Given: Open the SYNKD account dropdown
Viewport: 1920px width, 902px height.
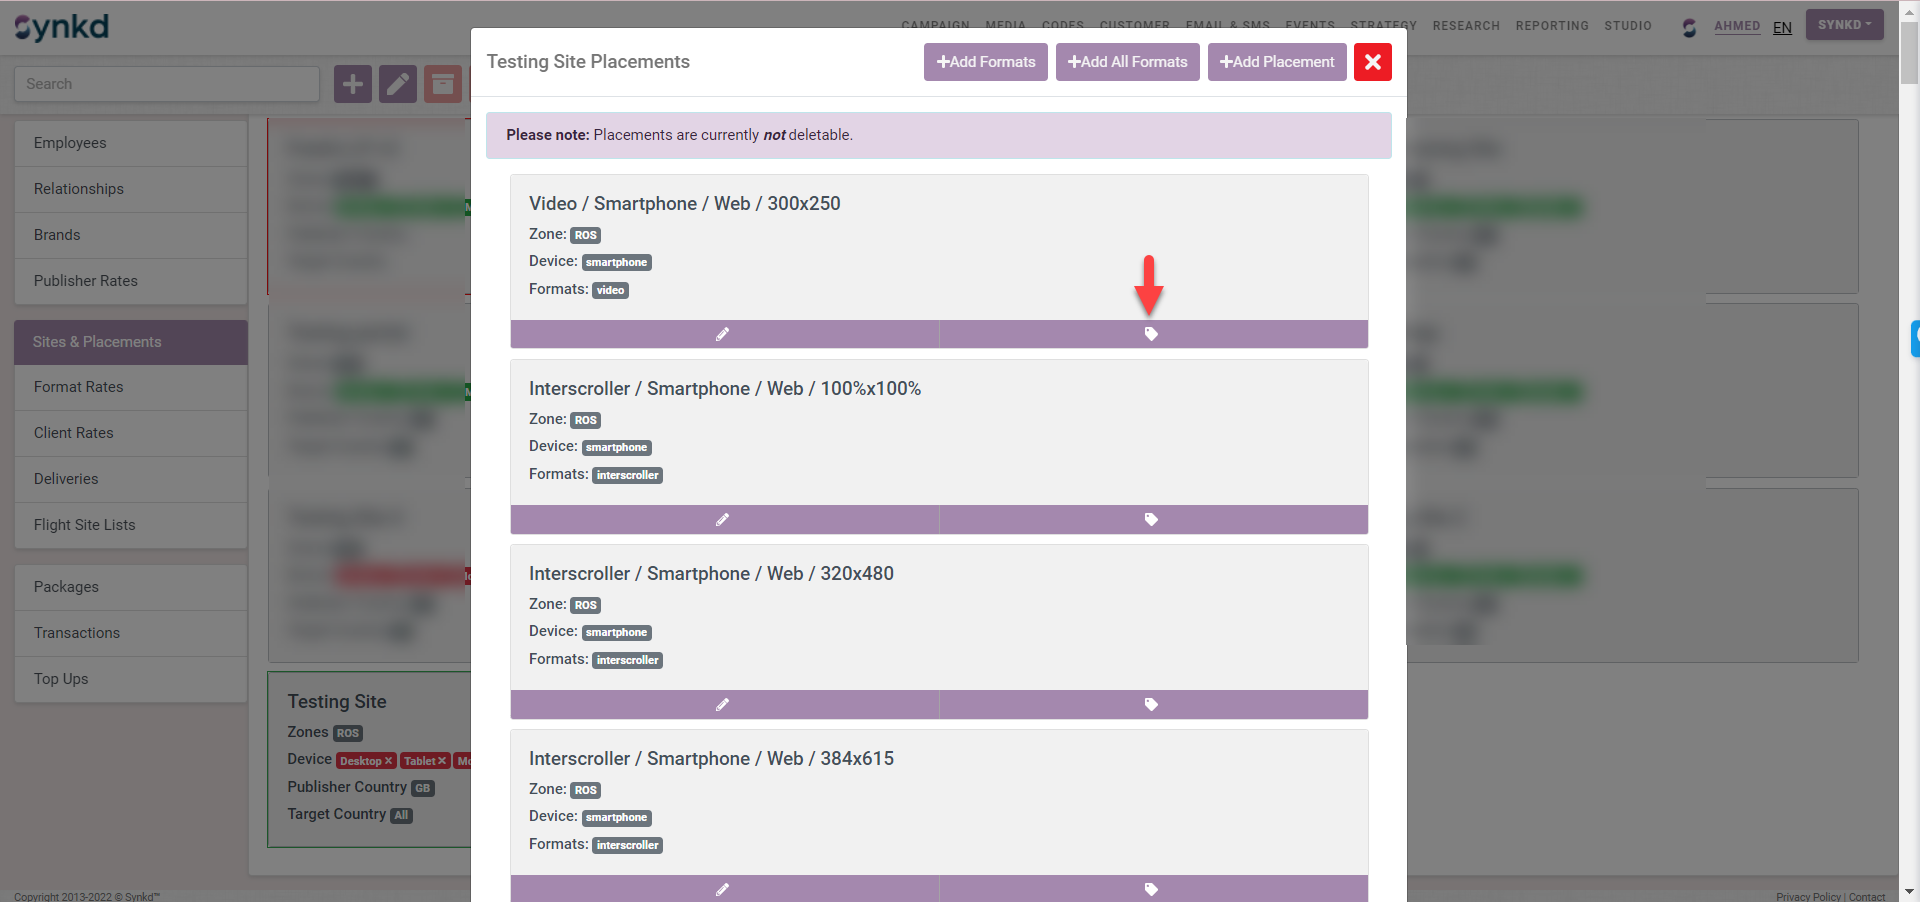Looking at the screenshot, I should pos(1843,25).
